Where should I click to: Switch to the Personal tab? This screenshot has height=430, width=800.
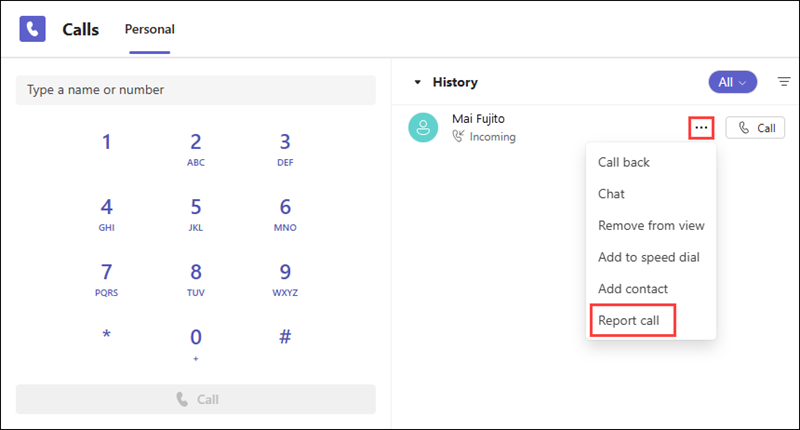[x=149, y=29]
